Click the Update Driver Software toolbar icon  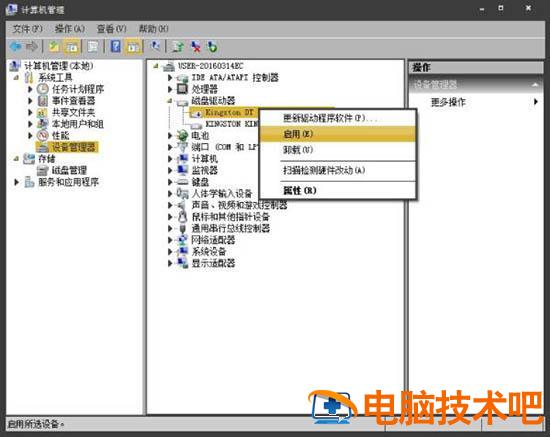pos(179,46)
